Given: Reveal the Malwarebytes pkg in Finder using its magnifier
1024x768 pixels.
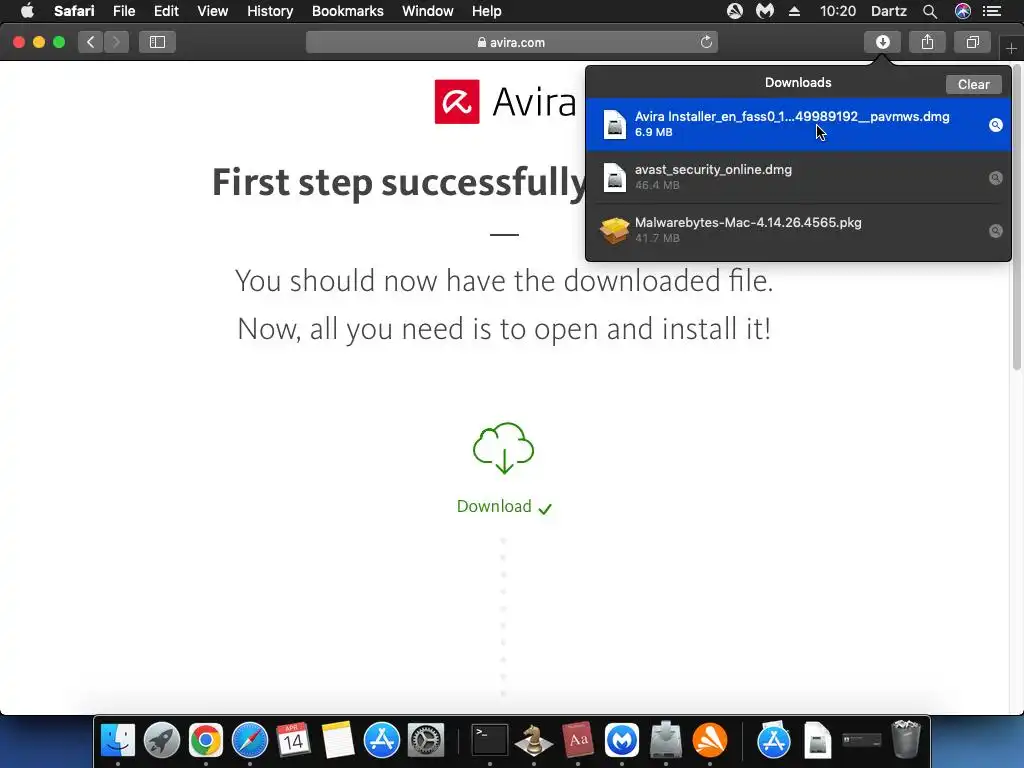Looking at the screenshot, I should pos(995,231).
